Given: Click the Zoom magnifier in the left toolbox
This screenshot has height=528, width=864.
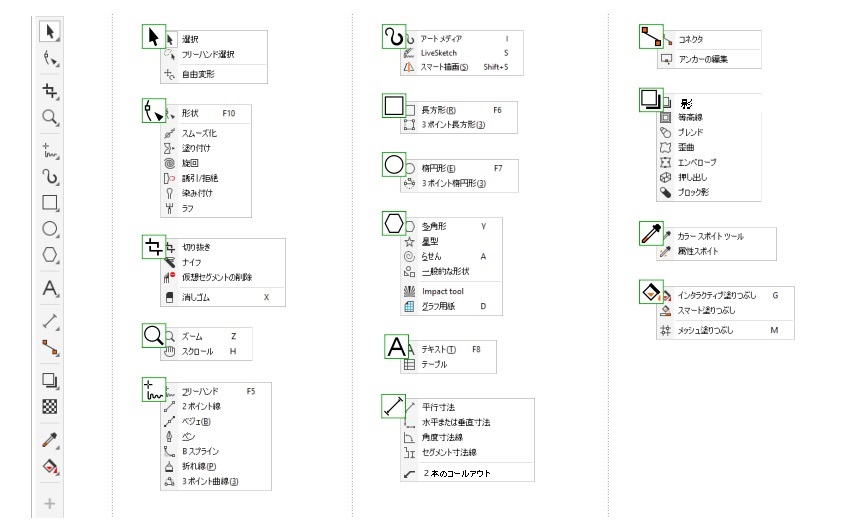Looking at the screenshot, I should (50, 118).
